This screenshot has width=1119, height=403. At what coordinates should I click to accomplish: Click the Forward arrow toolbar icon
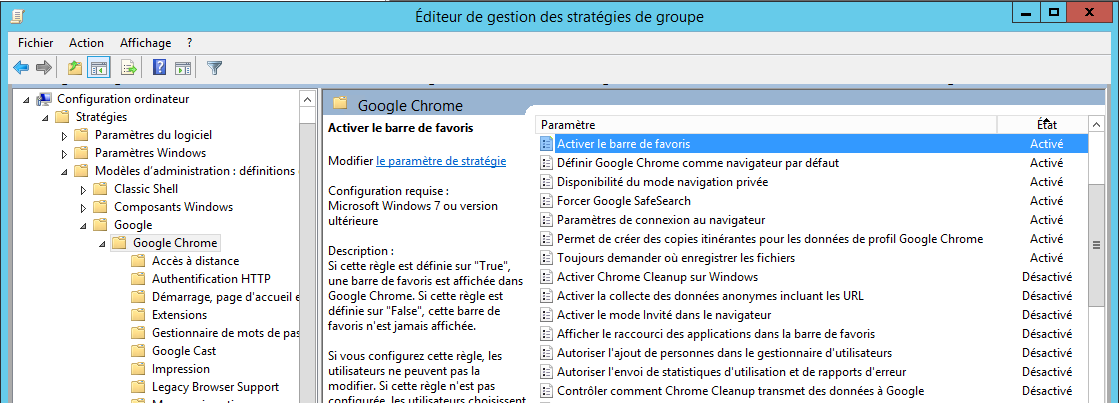point(44,68)
